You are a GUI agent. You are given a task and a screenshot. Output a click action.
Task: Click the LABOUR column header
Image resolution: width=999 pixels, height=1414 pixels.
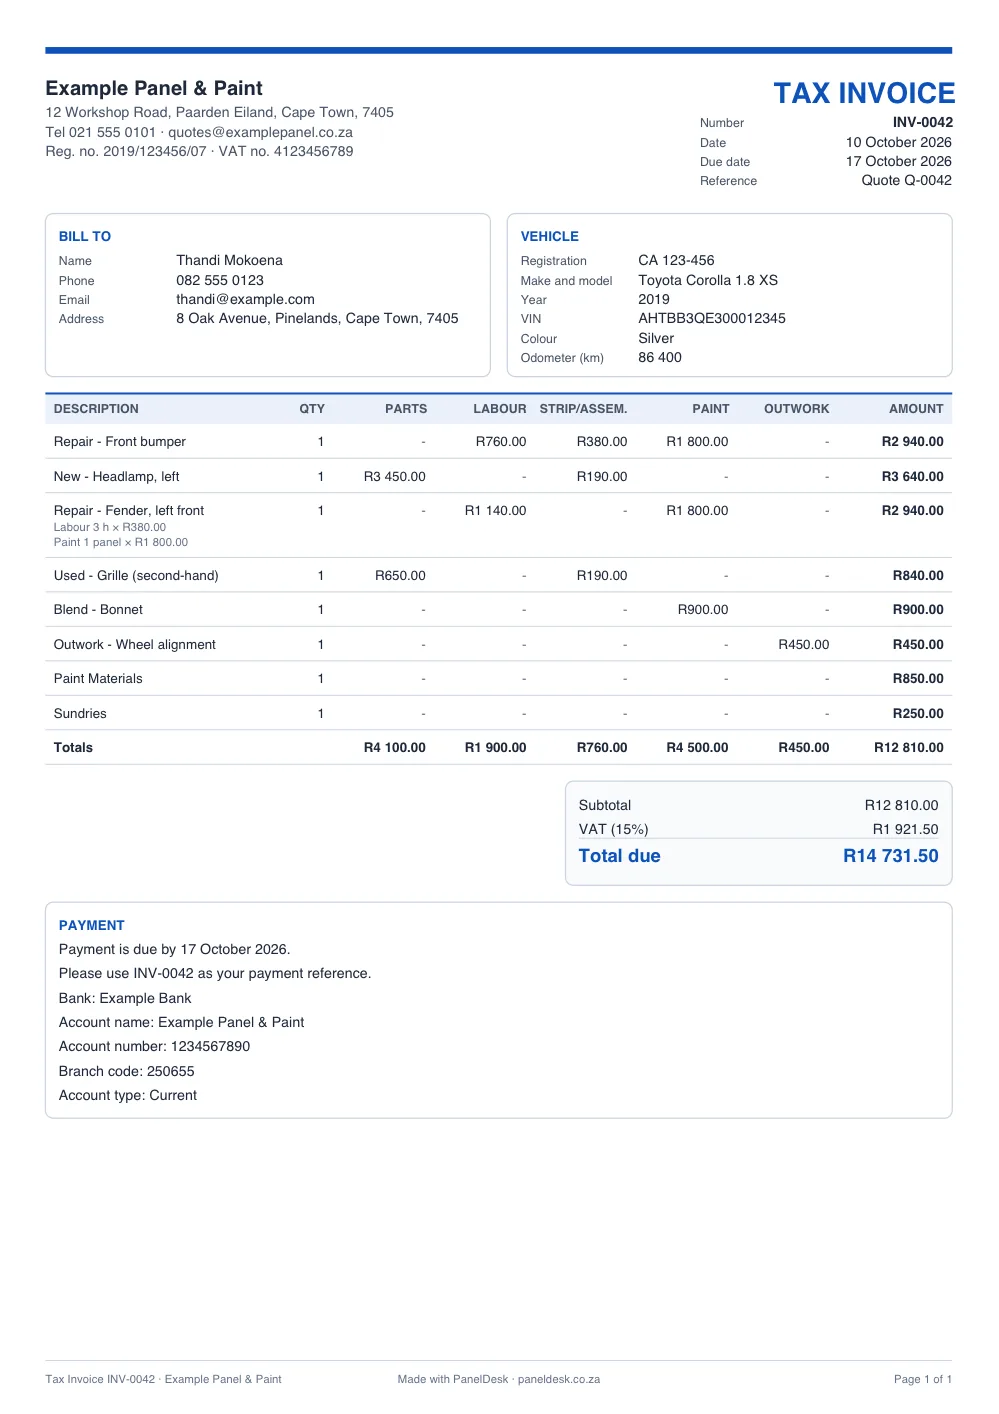coord(500,409)
